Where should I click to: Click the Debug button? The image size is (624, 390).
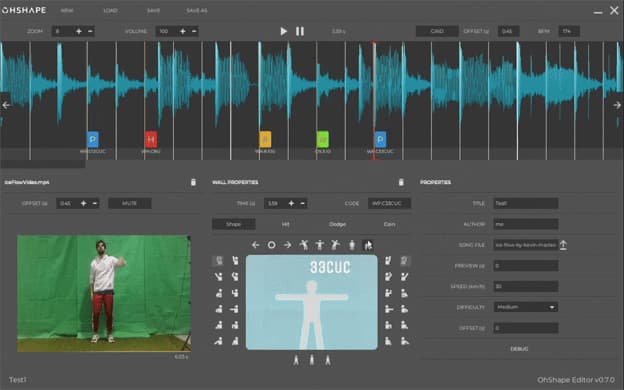(x=519, y=349)
